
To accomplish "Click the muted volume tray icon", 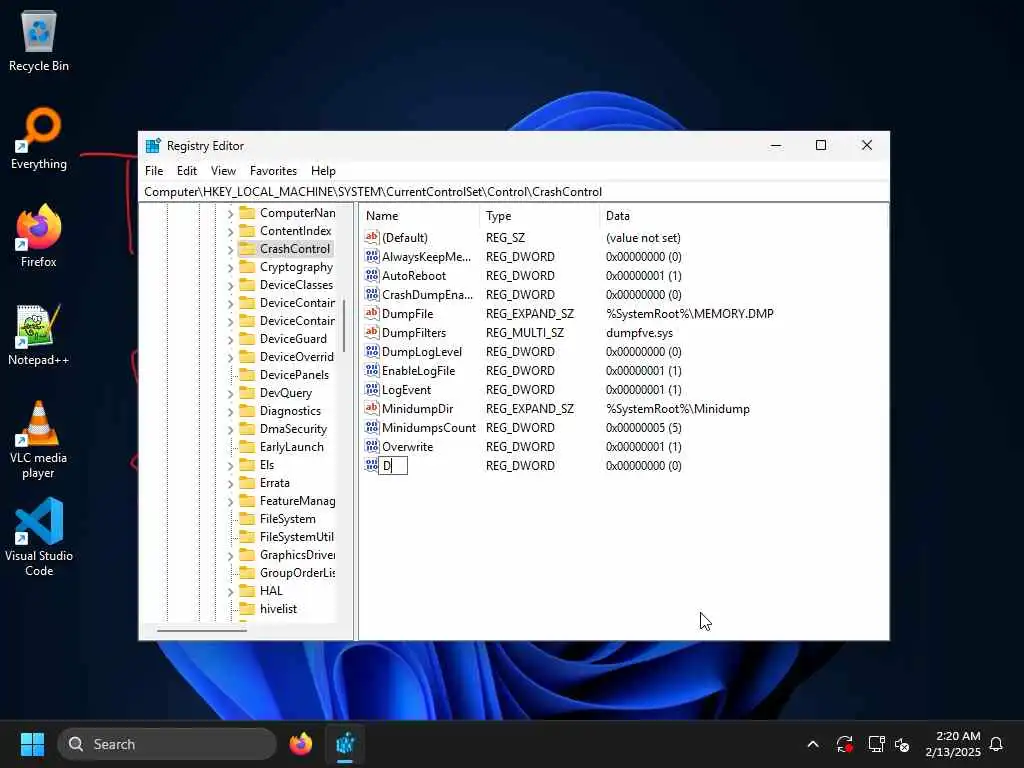I will pos(902,744).
